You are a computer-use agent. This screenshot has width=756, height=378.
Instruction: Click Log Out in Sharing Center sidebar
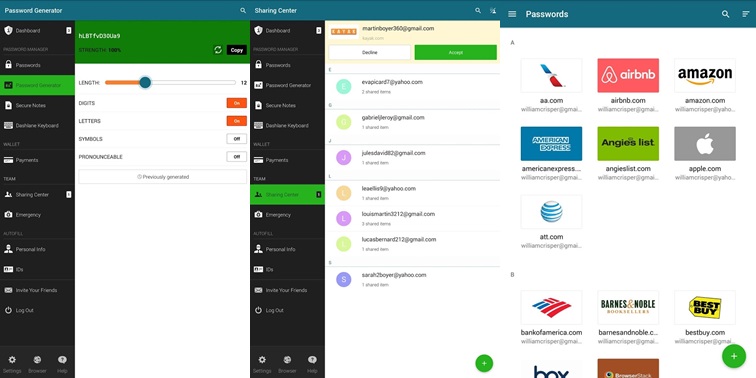[x=287, y=310]
